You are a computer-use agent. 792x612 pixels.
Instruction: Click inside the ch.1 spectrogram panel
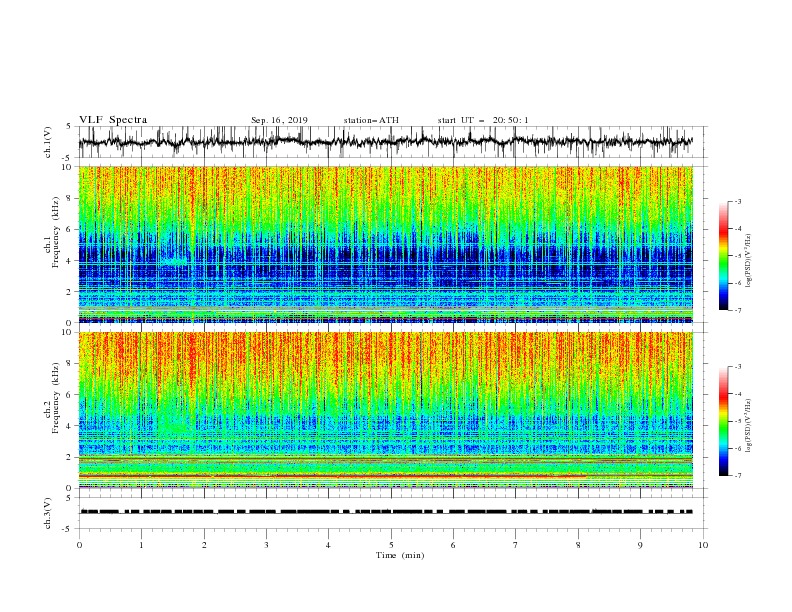(x=385, y=244)
